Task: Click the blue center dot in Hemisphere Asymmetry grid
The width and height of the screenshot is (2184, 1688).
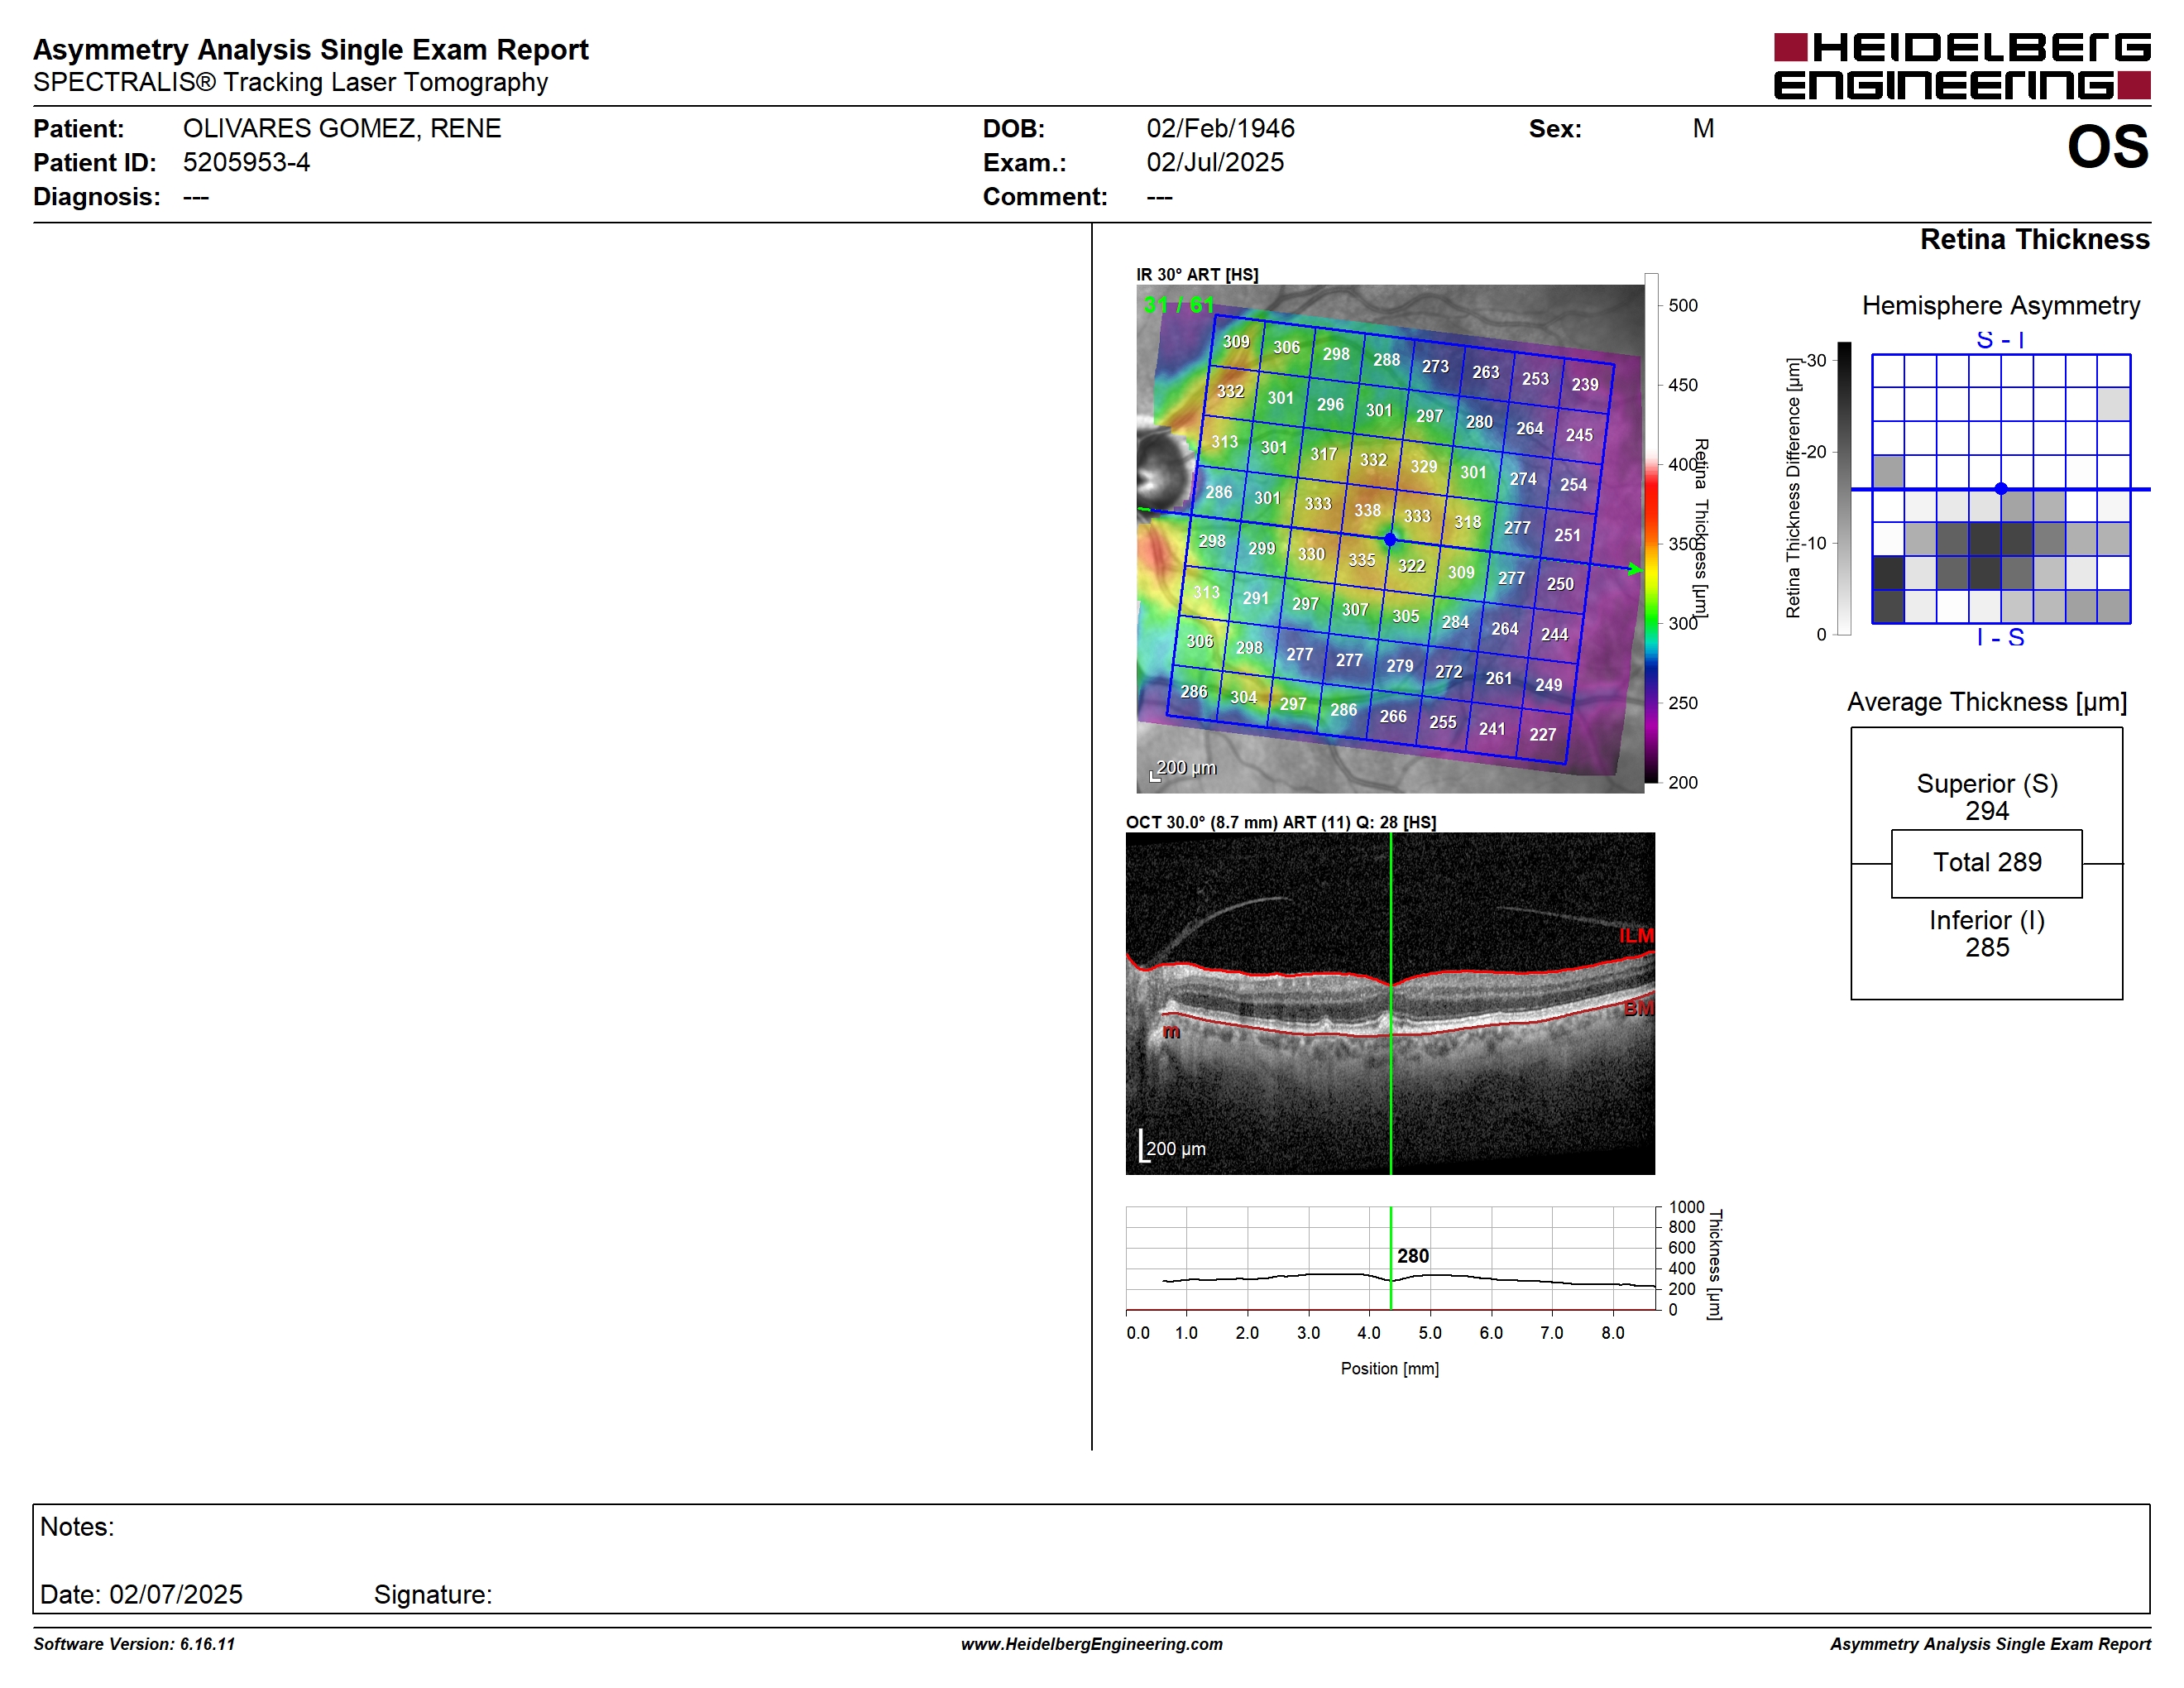Action: (2001, 489)
